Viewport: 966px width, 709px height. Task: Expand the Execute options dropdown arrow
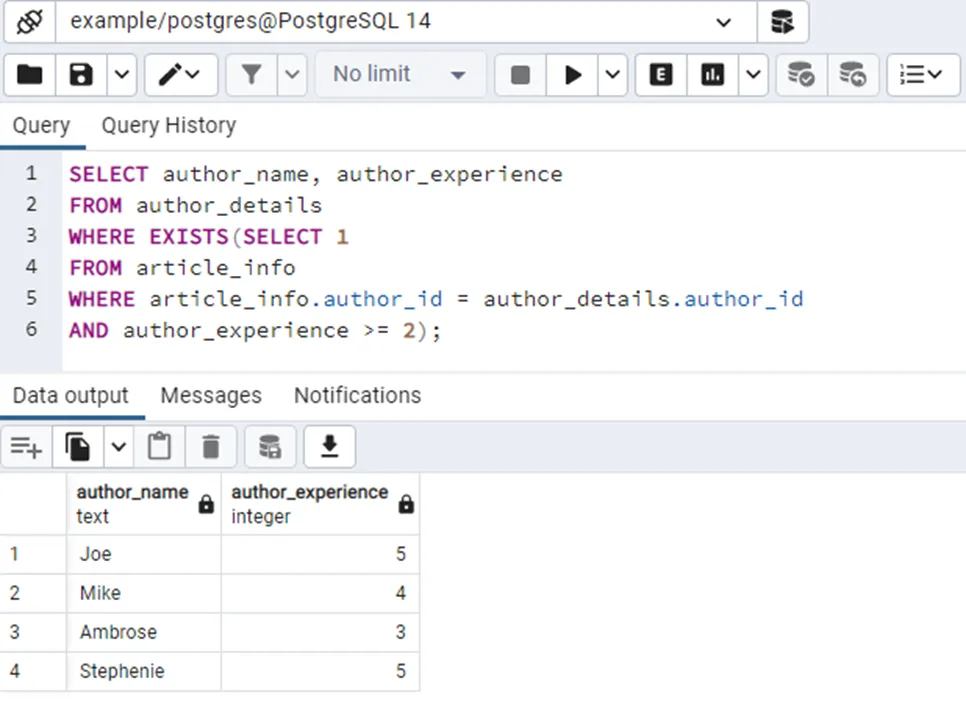click(612, 75)
